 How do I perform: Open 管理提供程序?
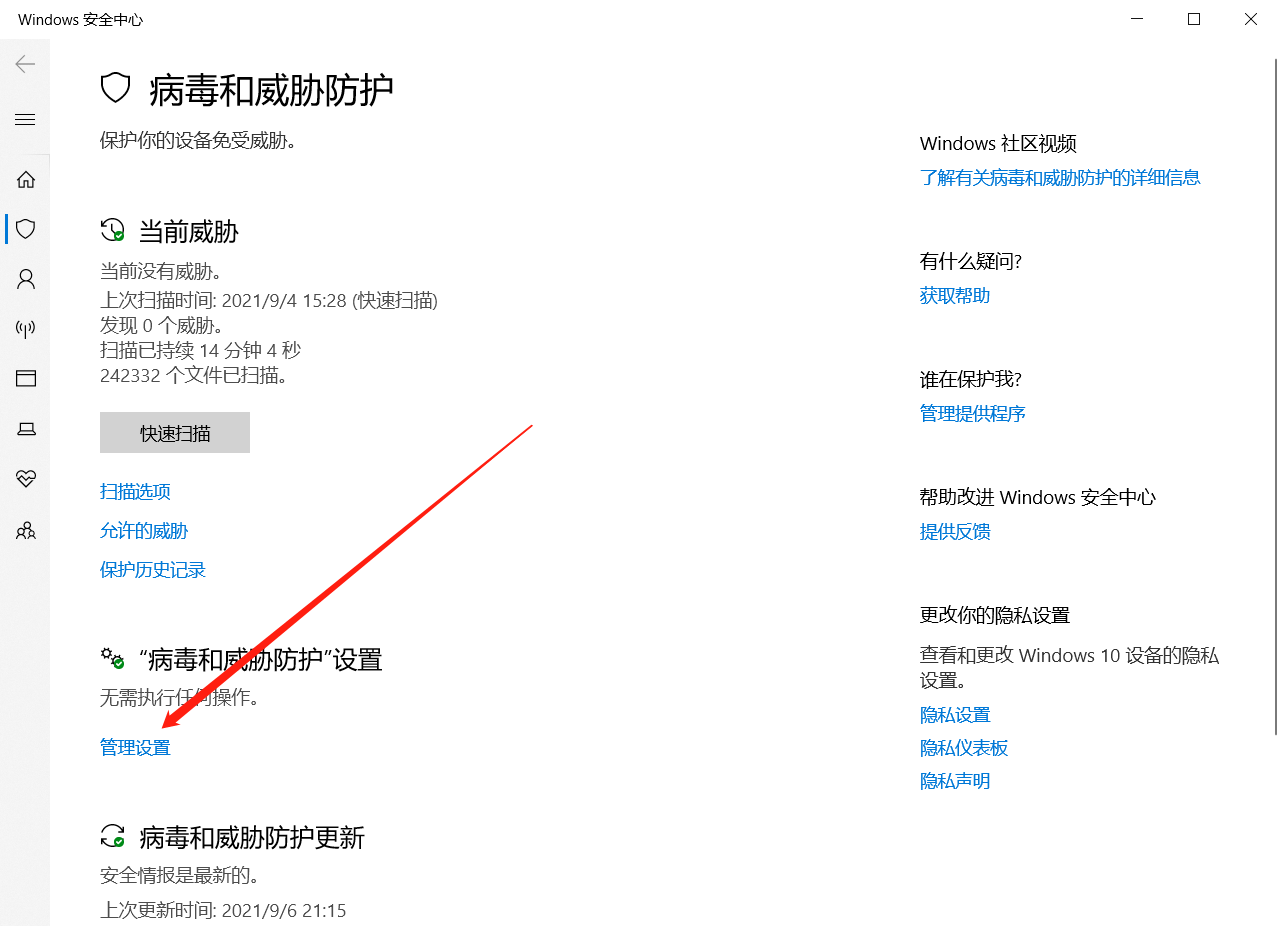click(972, 413)
